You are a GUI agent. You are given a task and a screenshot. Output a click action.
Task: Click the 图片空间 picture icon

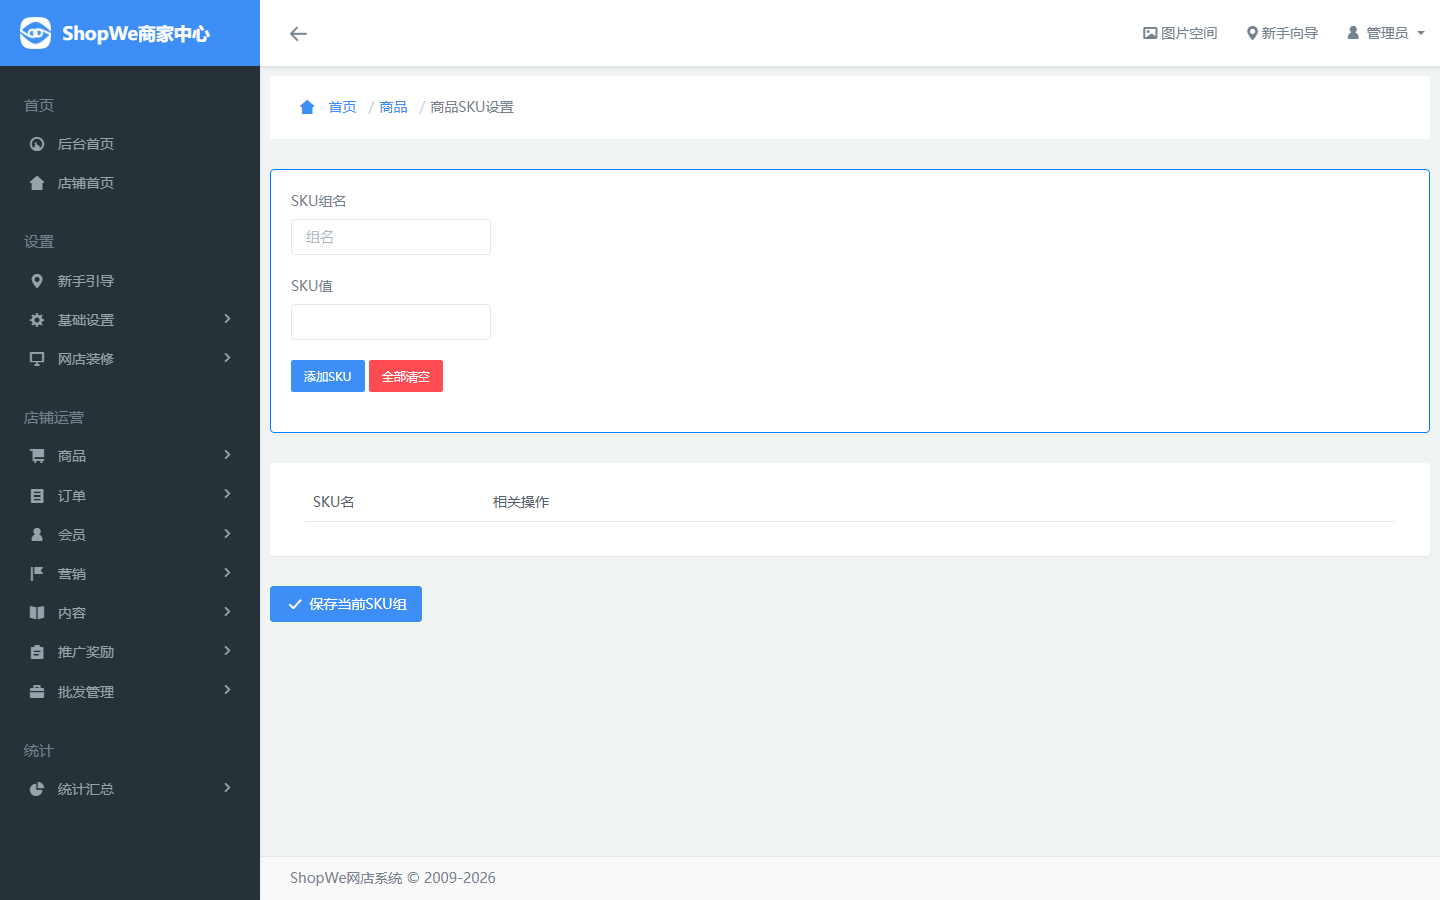[1150, 33]
